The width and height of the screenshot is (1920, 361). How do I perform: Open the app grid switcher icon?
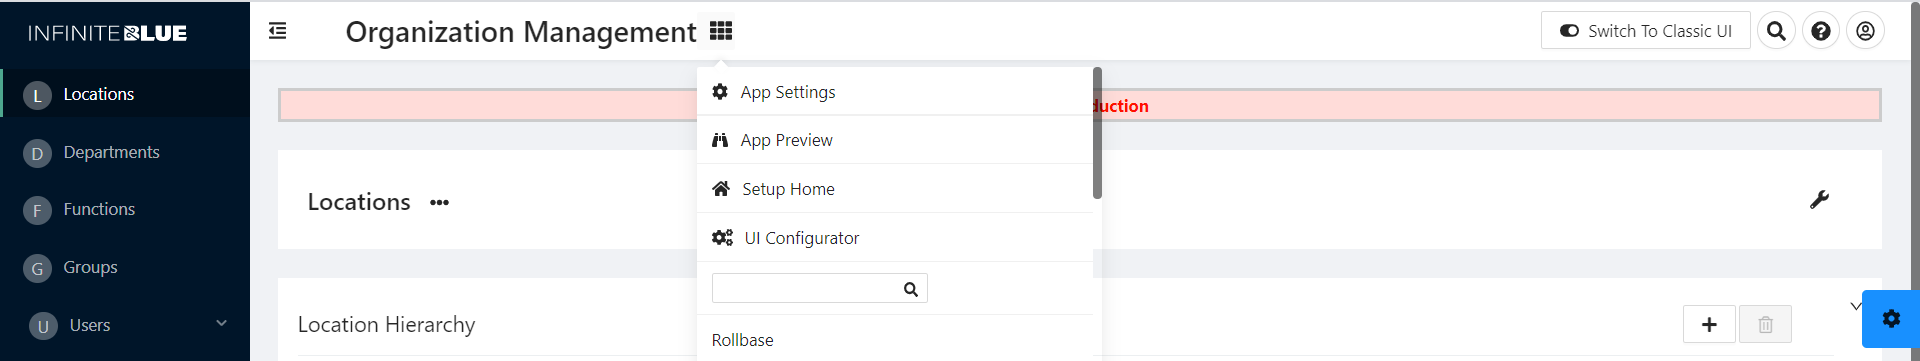pyautogui.click(x=721, y=31)
